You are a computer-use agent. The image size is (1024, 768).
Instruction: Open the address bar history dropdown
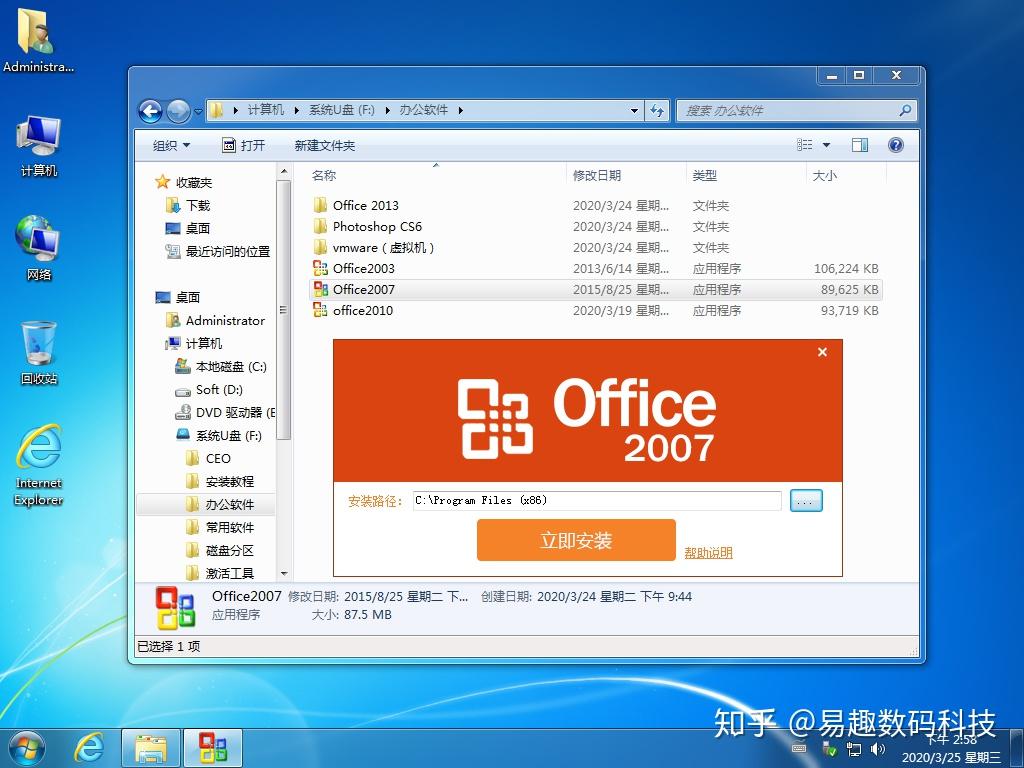coord(634,110)
